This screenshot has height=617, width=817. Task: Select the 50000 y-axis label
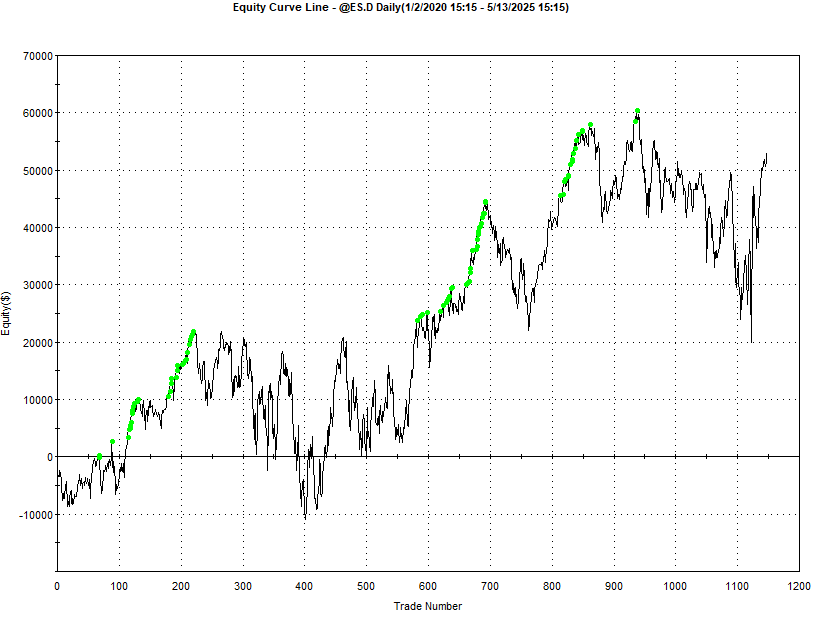click(38, 170)
